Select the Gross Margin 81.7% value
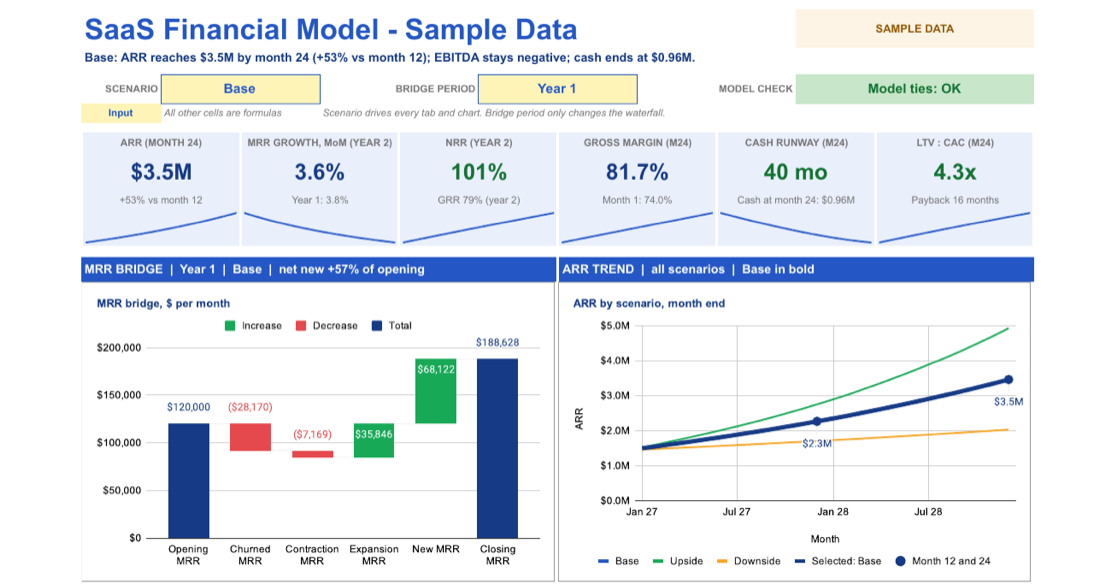 click(x=637, y=172)
